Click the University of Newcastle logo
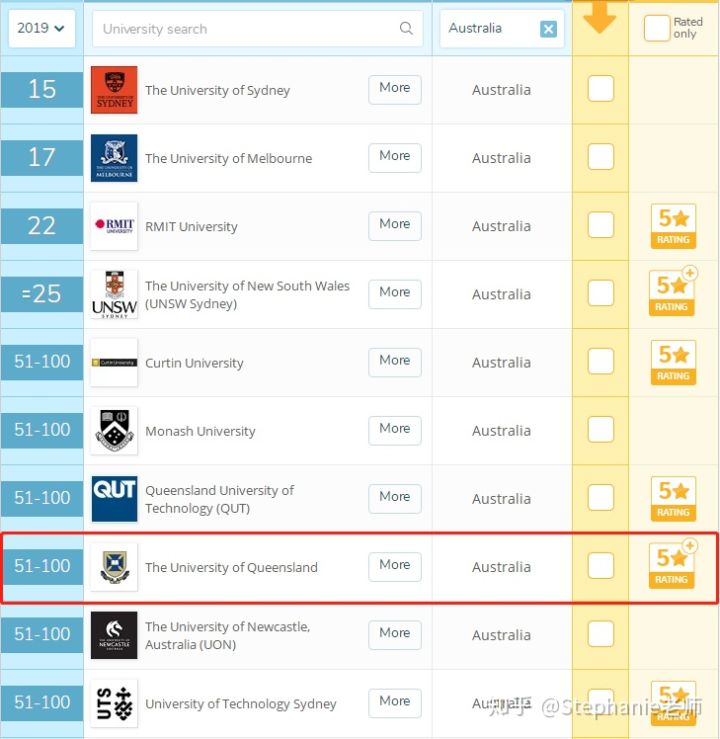 pos(114,635)
